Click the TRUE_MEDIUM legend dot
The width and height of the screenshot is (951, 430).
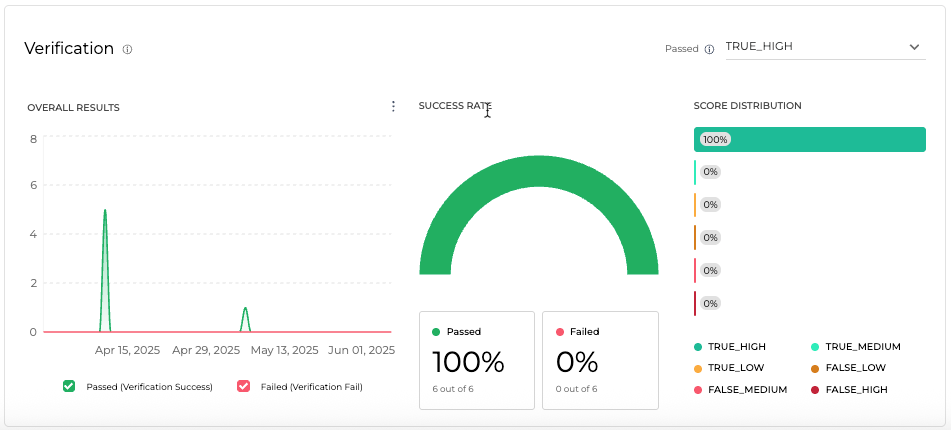[x=816, y=347]
